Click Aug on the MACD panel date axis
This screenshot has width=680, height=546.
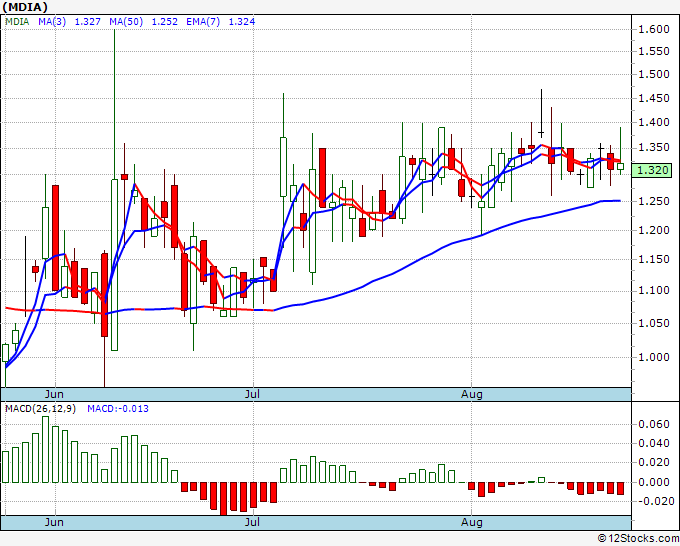click(472, 522)
